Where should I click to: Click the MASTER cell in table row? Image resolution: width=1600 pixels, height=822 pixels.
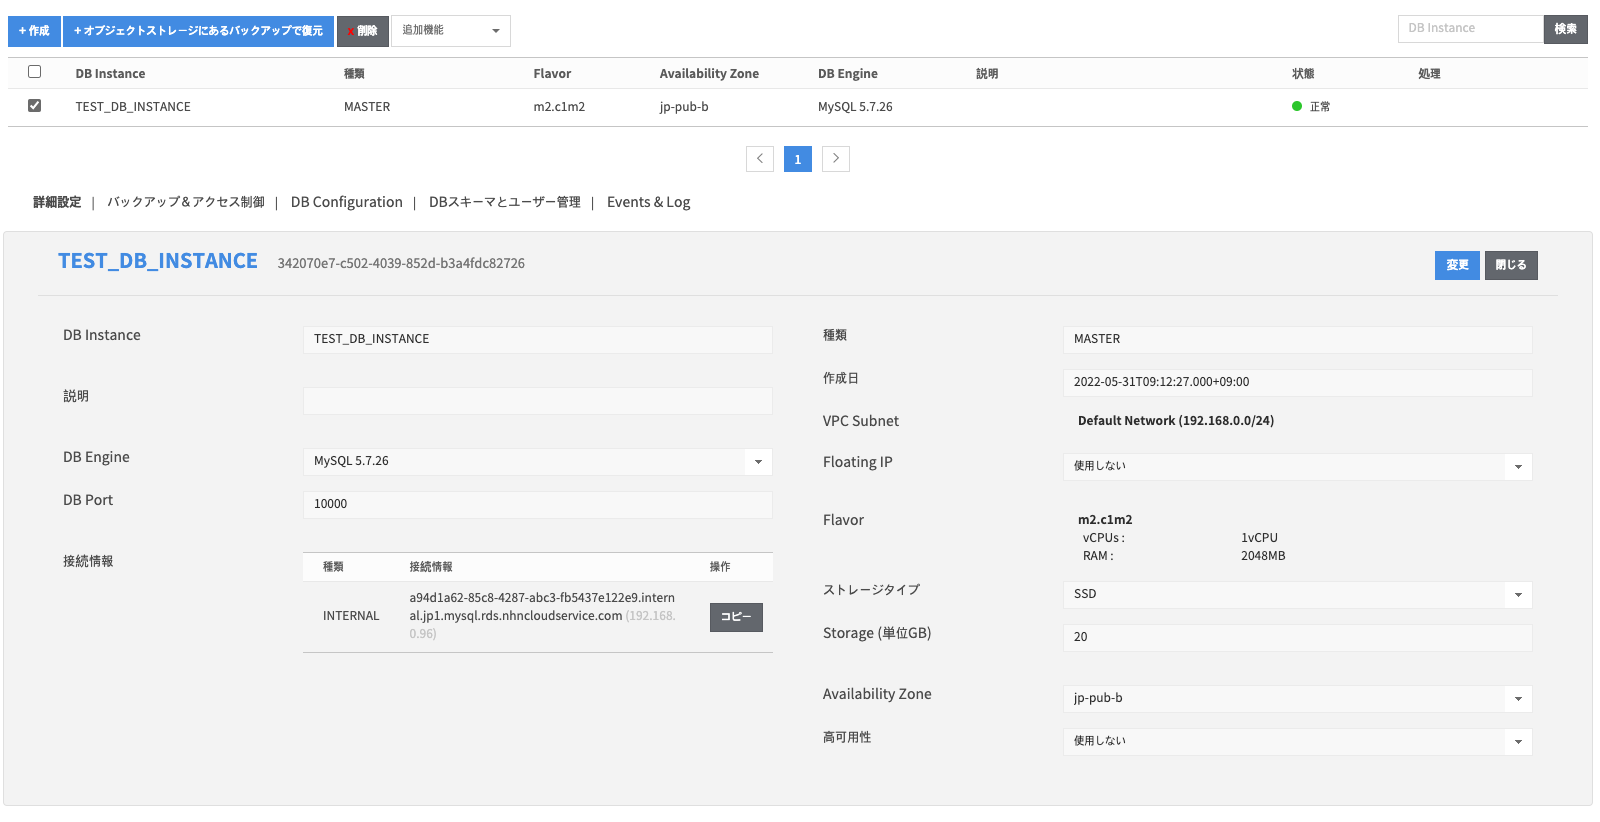[x=367, y=107]
